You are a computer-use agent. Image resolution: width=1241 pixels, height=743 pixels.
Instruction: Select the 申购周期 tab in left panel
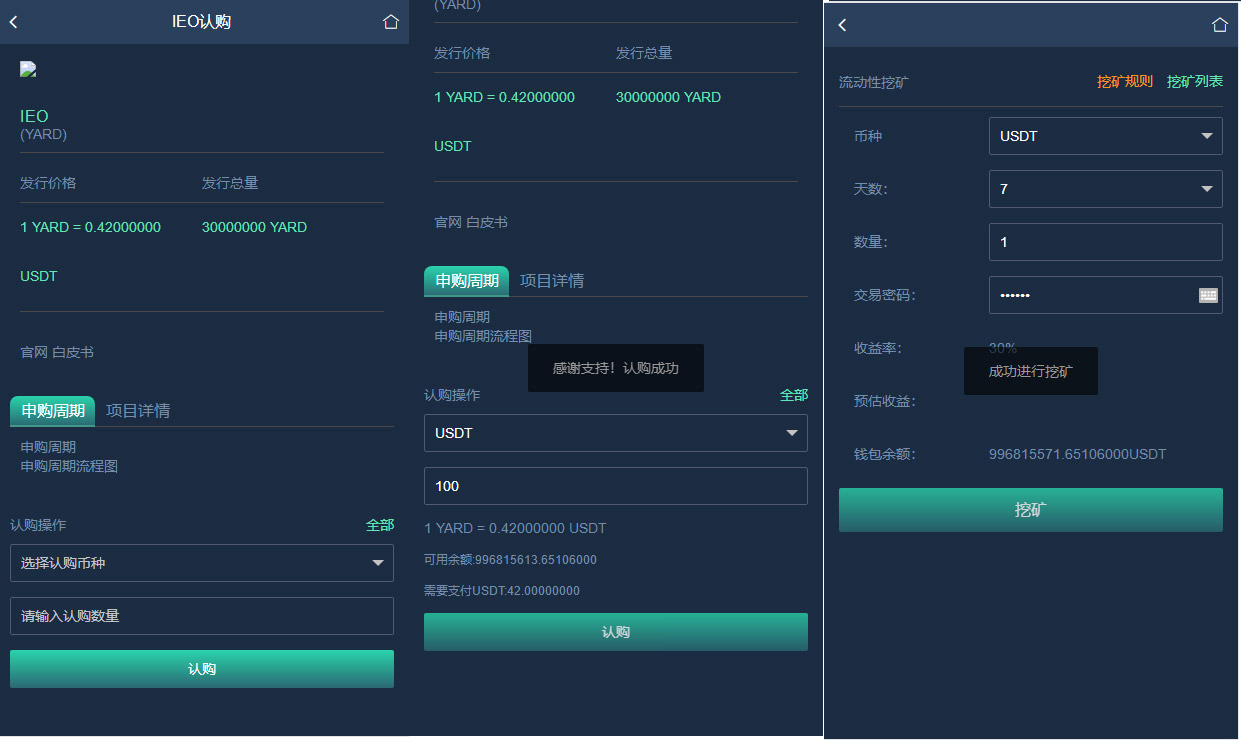click(53, 411)
